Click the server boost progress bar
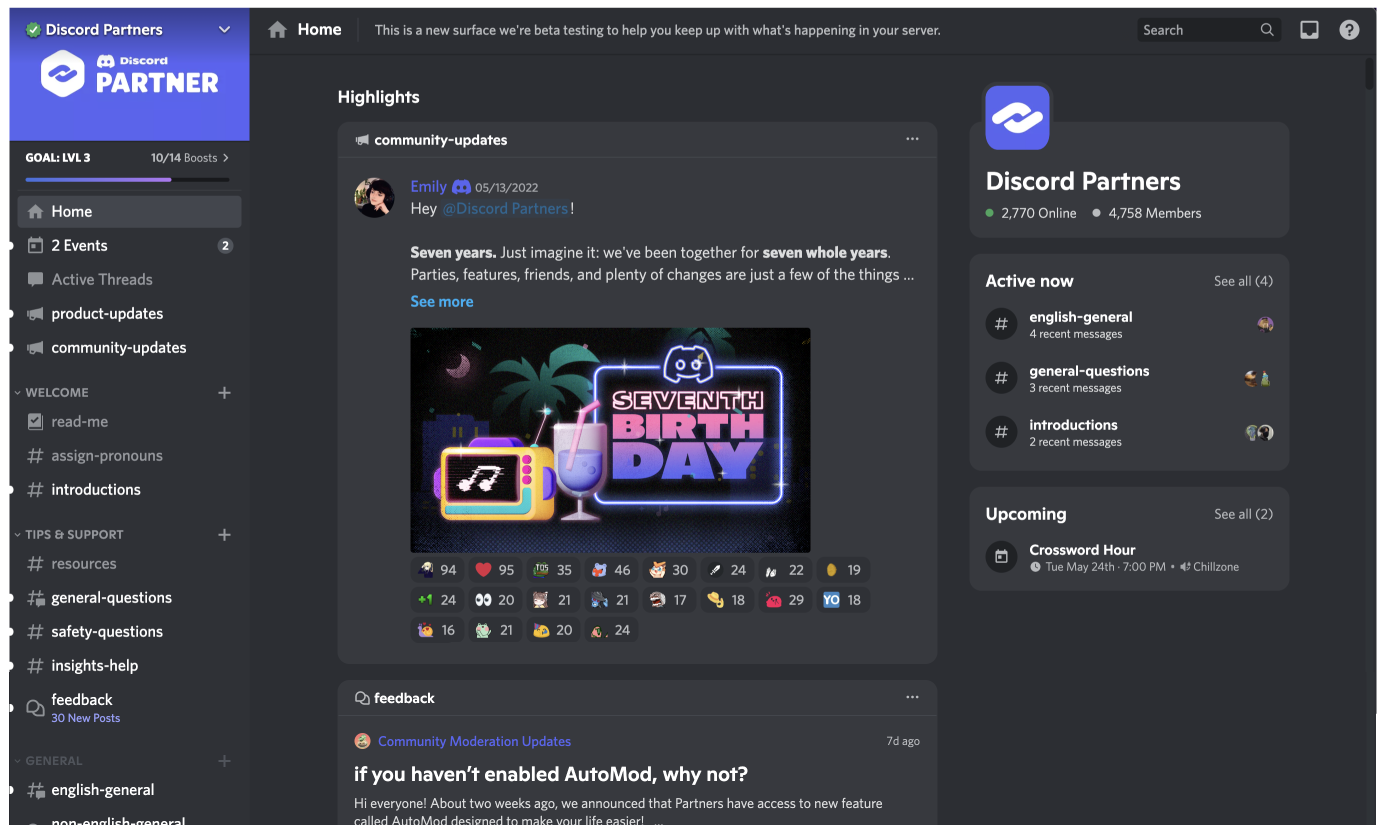 (127, 180)
